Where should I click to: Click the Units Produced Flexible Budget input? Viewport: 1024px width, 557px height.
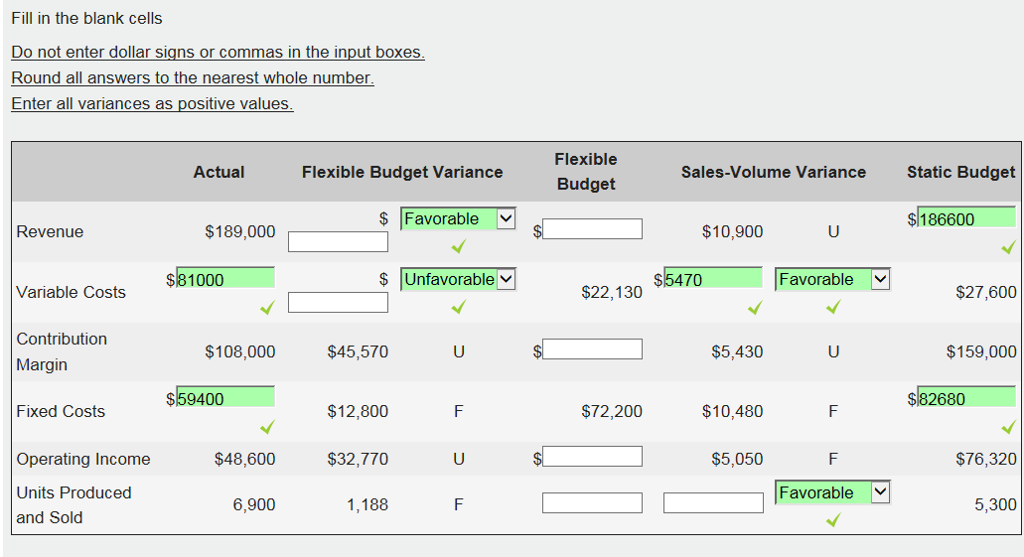pyautogui.click(x=592, y=502)
